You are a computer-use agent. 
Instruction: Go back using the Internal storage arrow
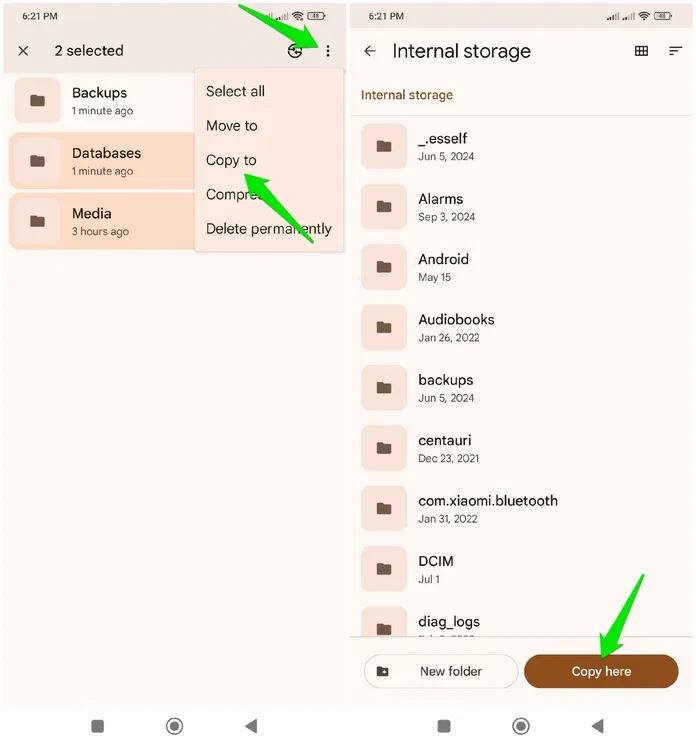click(x=370, y=51)
